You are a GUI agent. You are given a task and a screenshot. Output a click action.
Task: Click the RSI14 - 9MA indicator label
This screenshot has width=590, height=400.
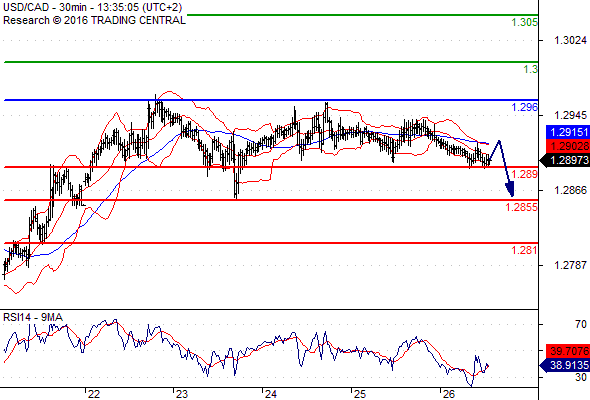point(33,318)
